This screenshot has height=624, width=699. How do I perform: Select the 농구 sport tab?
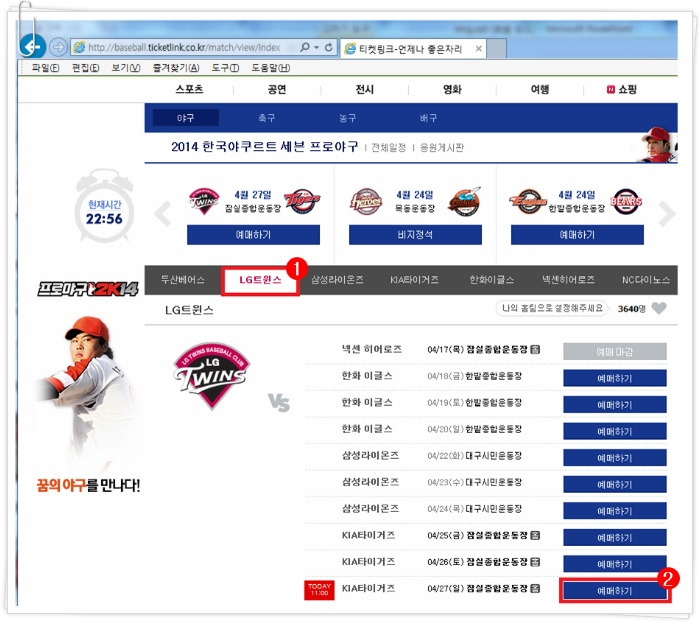[x=347, y=118]
